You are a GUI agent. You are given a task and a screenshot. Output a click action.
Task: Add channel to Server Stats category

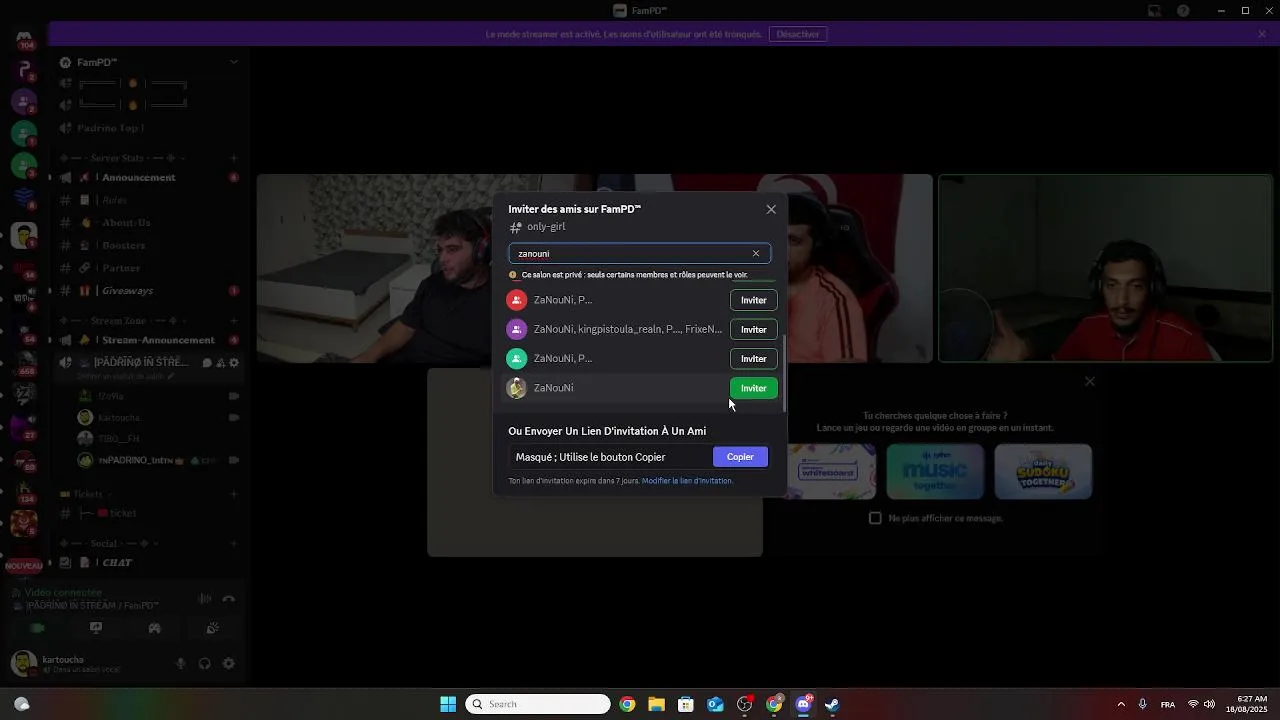click(x=234, y=158)
